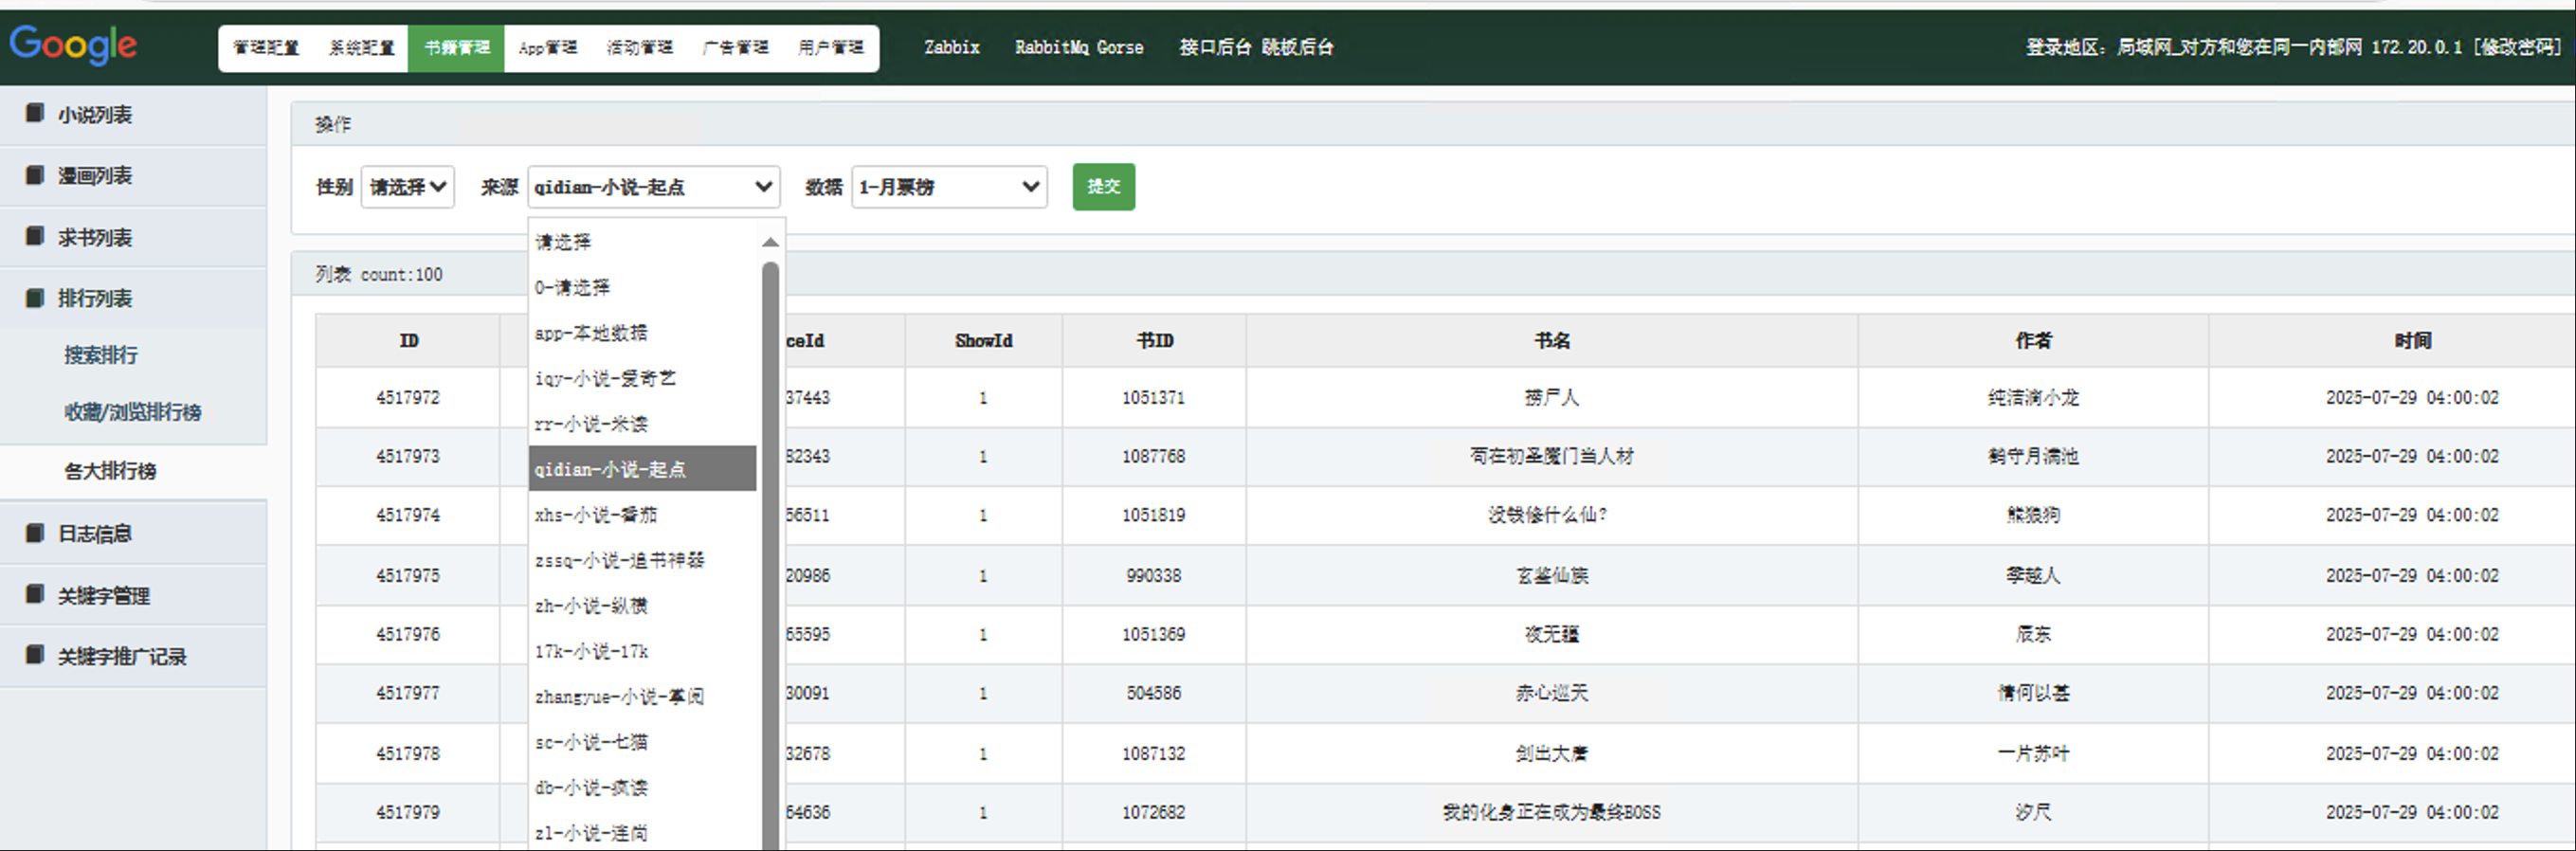Click the Google logo
2576x851 pixels.
pos(73,45)
